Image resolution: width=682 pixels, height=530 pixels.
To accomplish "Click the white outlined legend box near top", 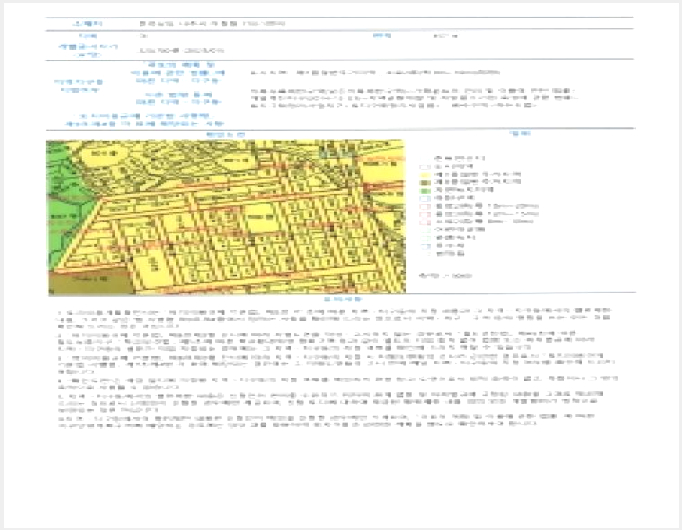I will (425, 167).
